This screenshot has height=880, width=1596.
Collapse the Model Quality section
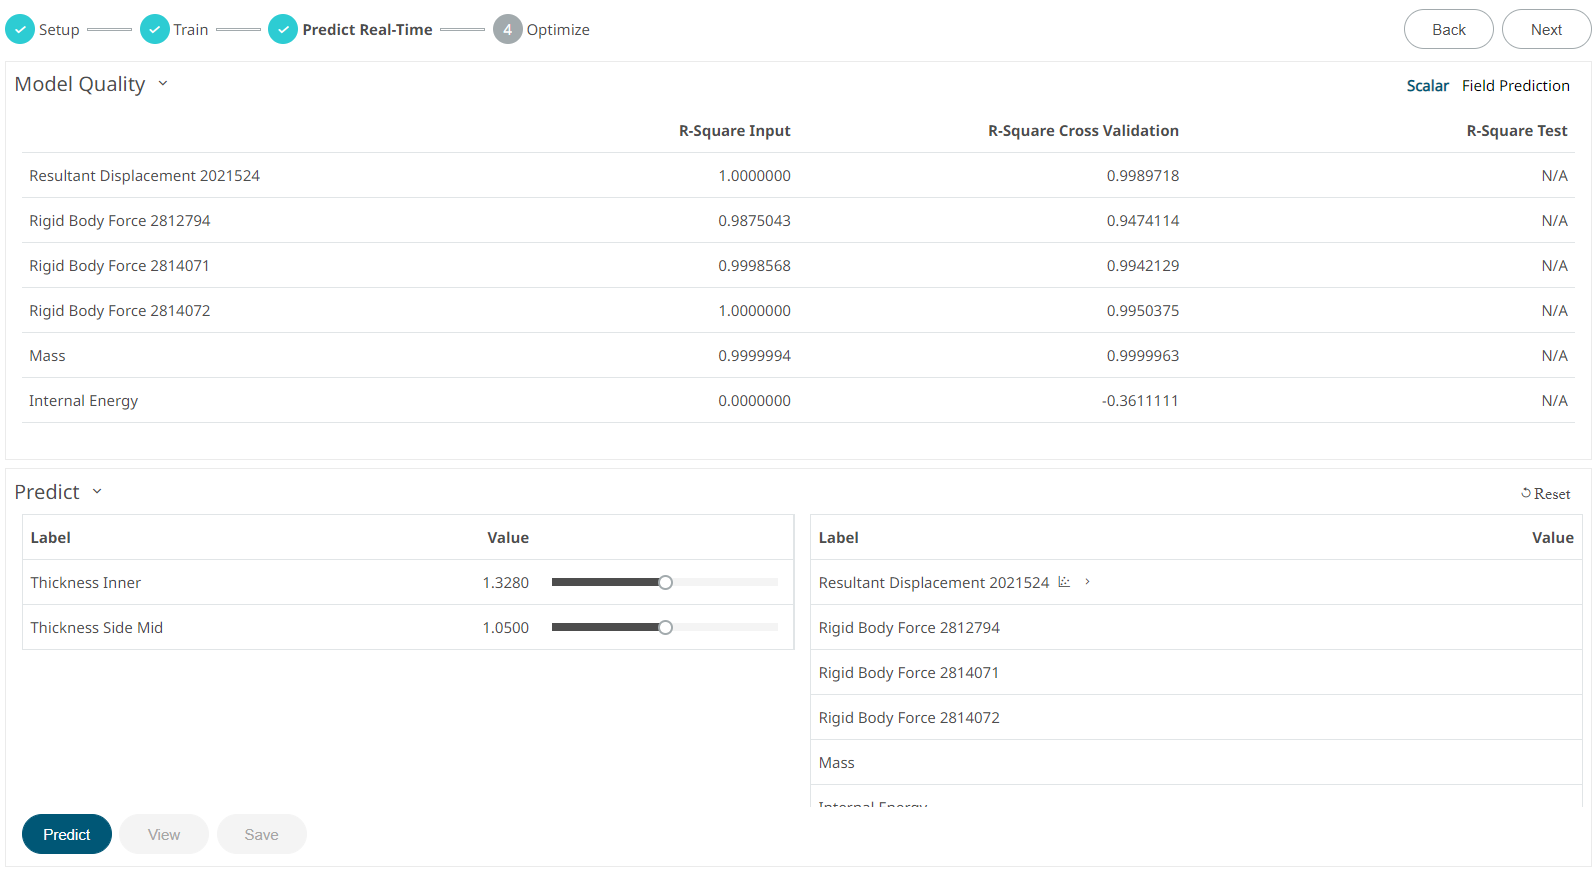(163, 84)
